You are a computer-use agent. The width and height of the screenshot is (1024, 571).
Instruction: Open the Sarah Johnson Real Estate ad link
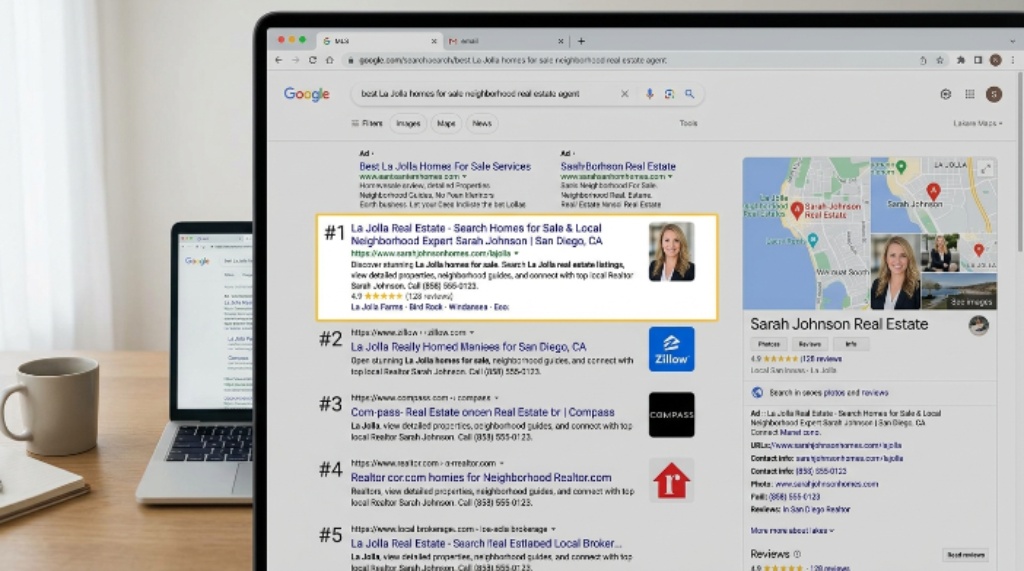point(618,167)
